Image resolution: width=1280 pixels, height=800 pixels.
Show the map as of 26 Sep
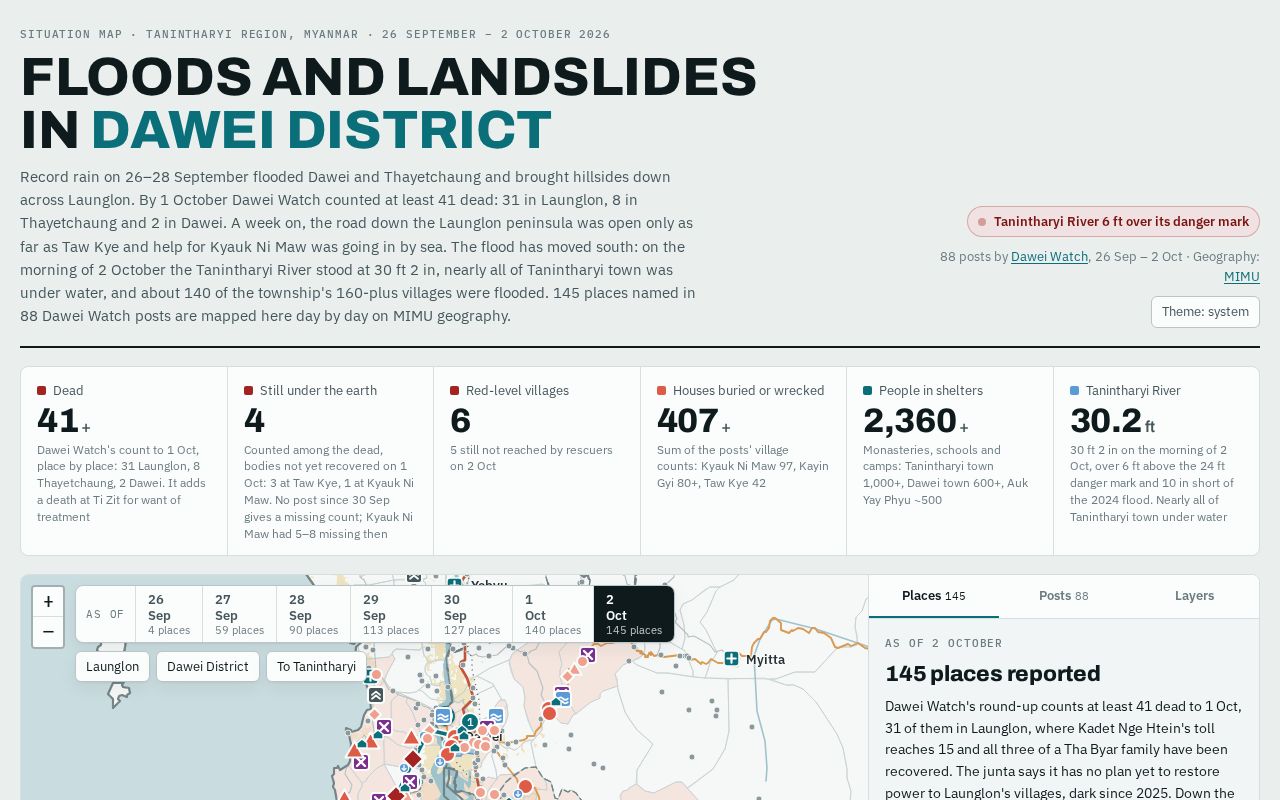tap(169, 614)
